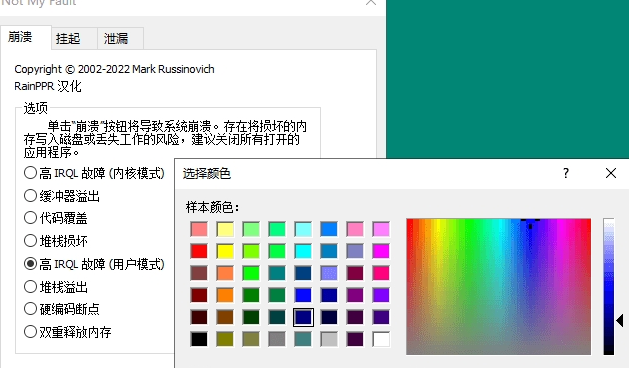
Task: Choose the violet swatch in fourth row
Action: point(381,295)
